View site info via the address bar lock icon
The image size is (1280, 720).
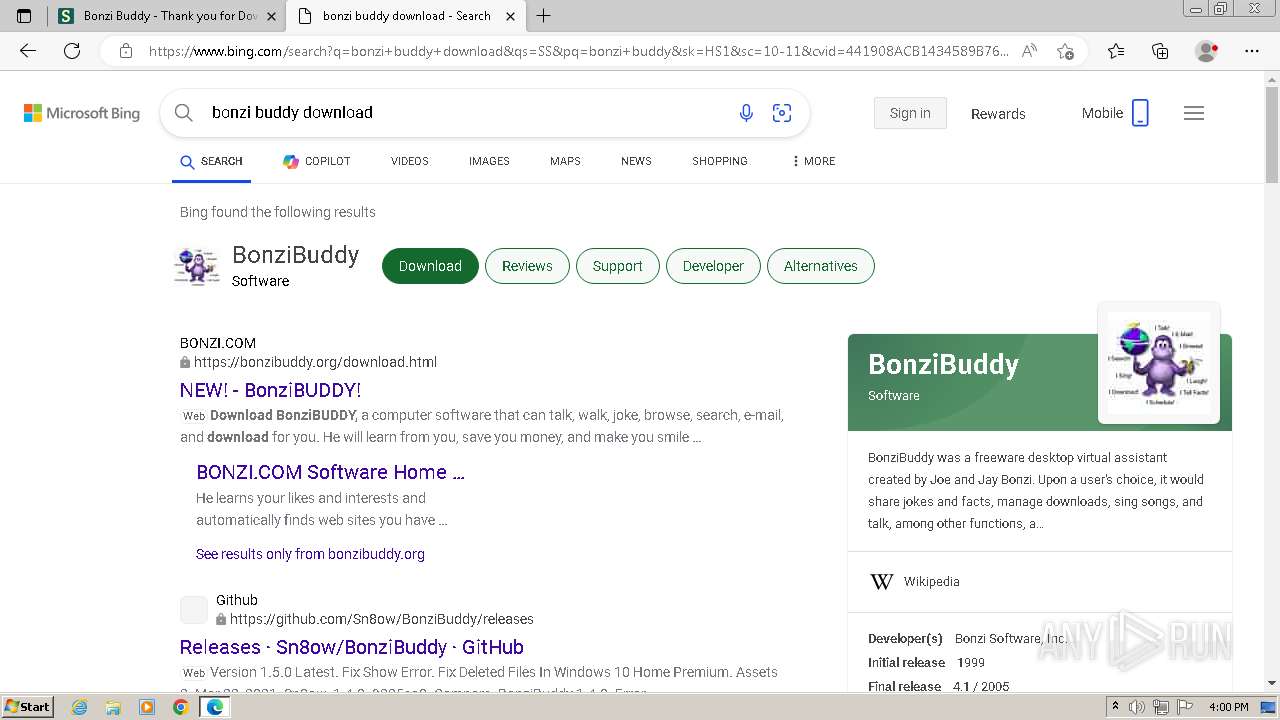pos(126,51)
